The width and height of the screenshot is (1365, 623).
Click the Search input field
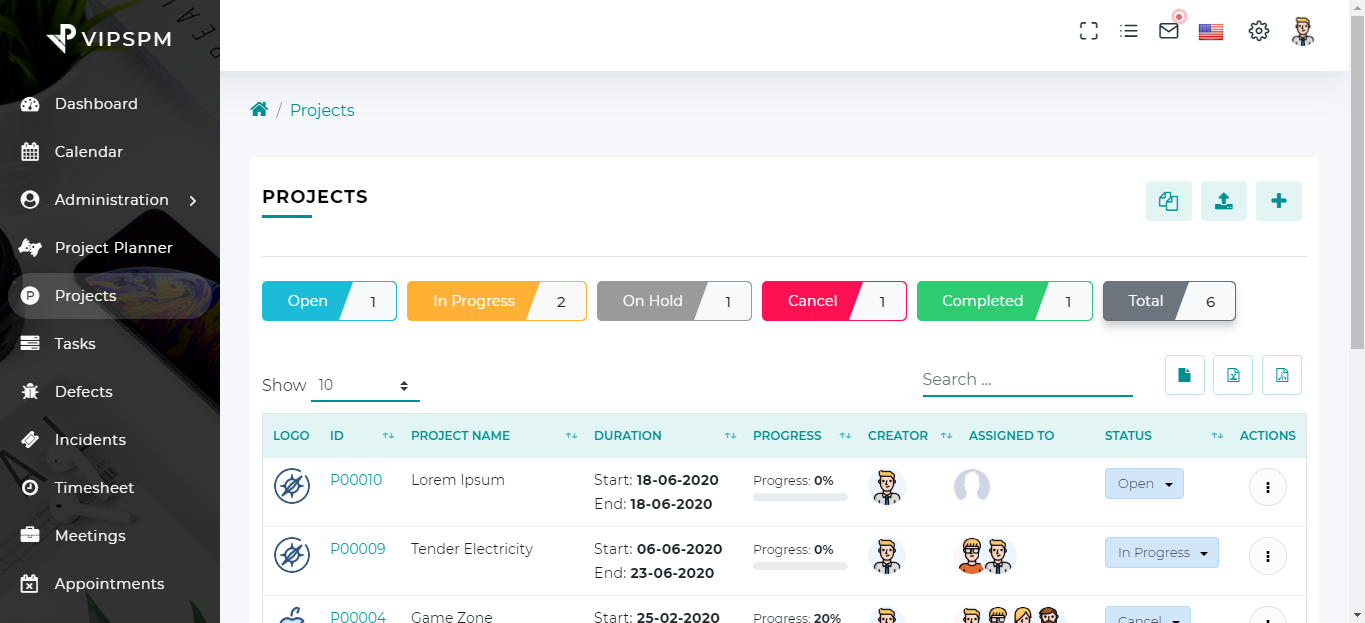tap(1027, 380)
